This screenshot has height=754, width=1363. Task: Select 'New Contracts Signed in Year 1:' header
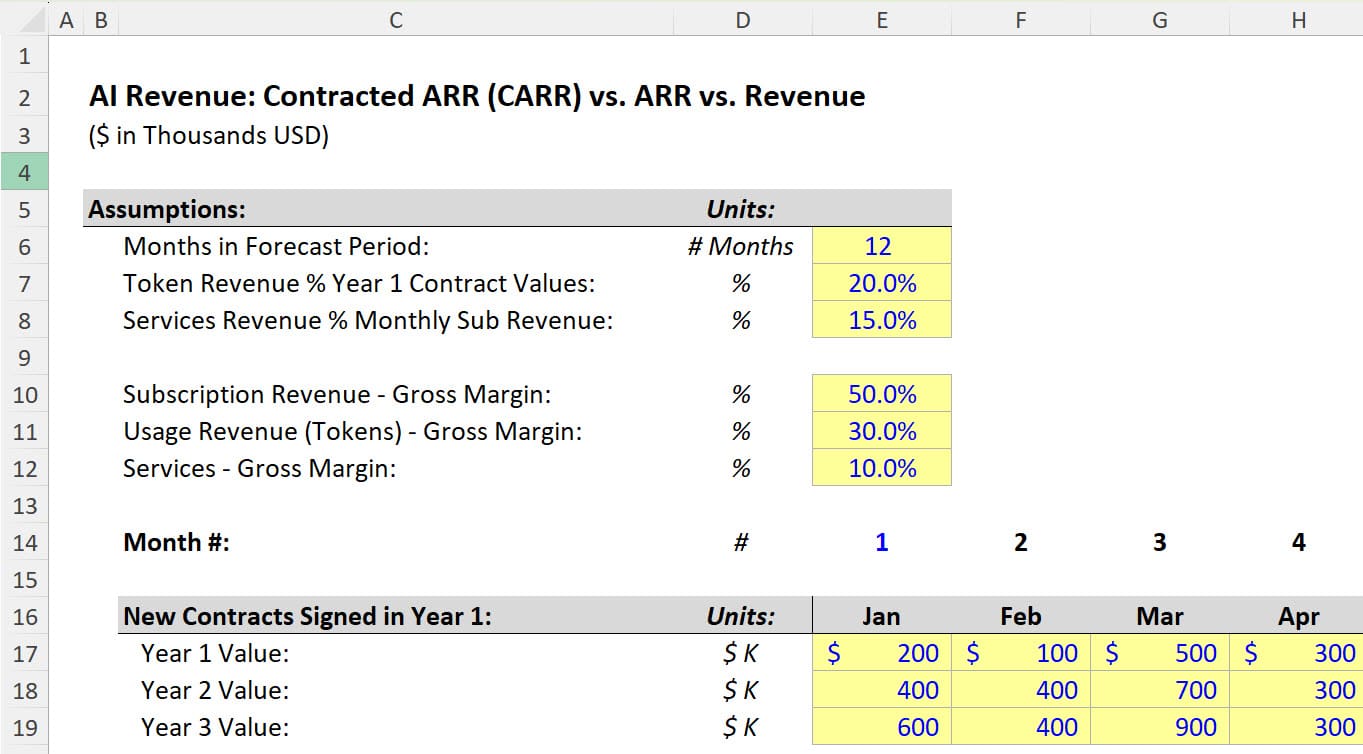308,616
